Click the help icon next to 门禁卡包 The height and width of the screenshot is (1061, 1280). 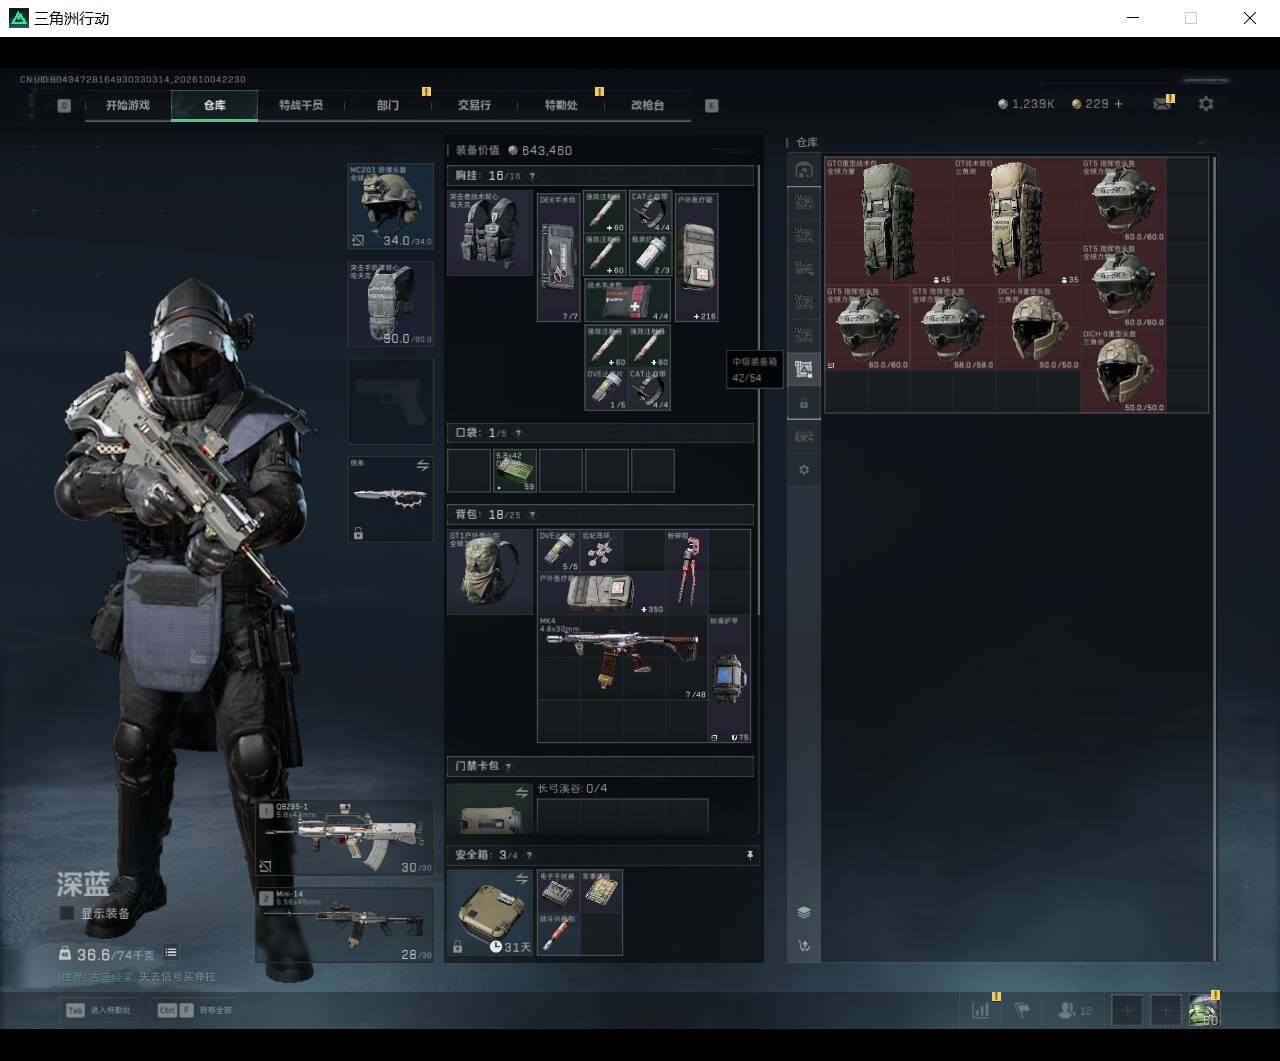pos(508,767)
